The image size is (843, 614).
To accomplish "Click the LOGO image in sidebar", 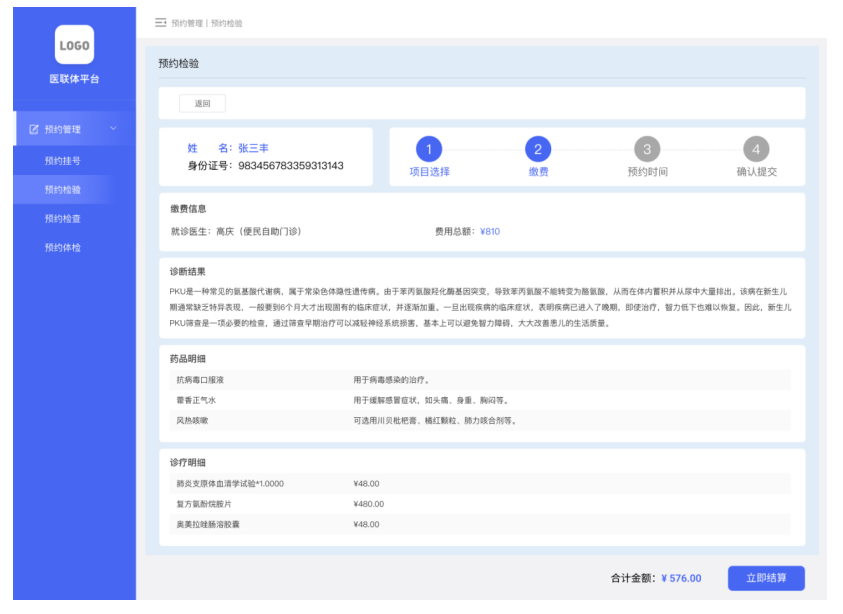I will [74, 45].
